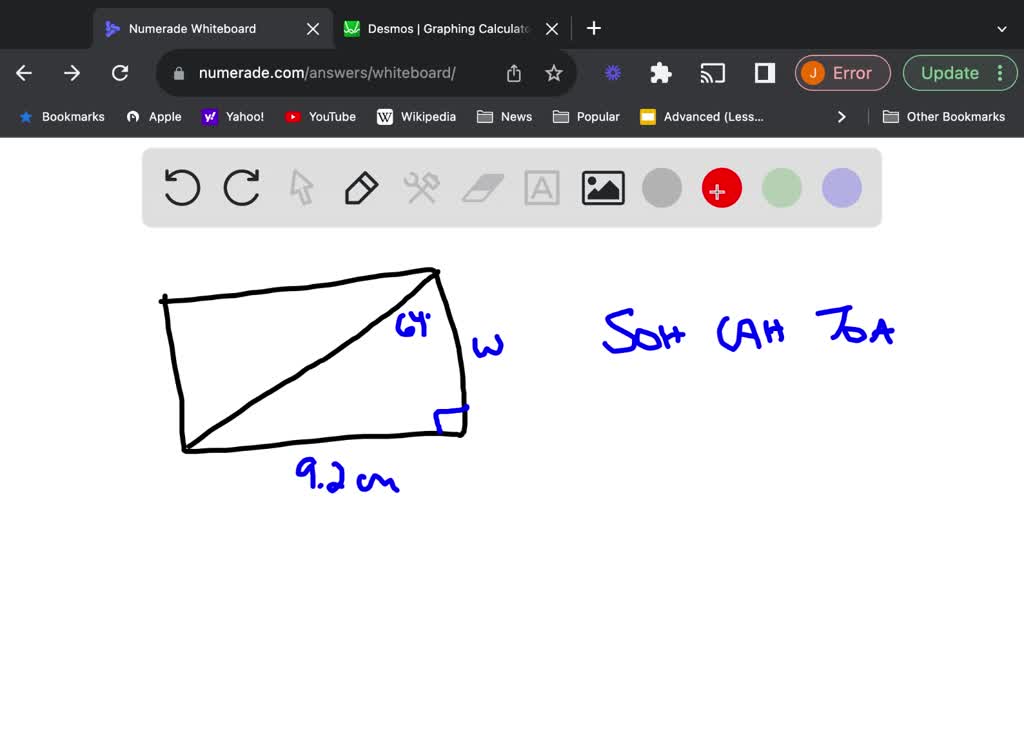Bookmark this page using the star icon
Screen dimensions: 1024x742
click(x=554, y=73)
